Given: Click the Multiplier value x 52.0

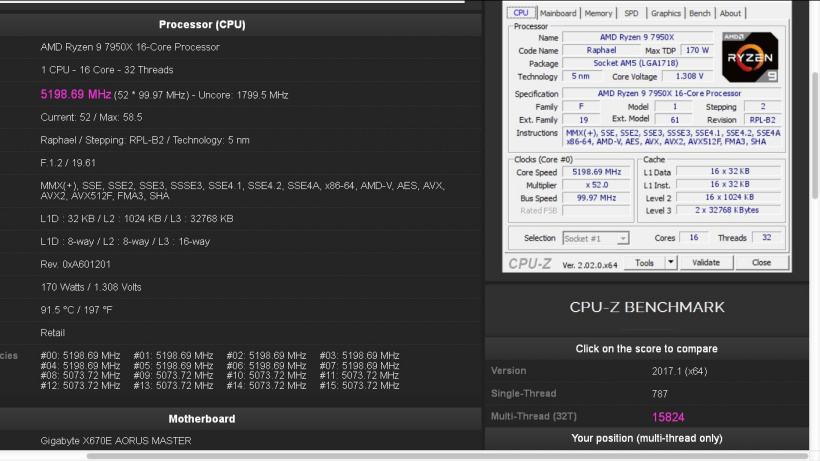Looking at the screenshot, I should tap(597, 185).
